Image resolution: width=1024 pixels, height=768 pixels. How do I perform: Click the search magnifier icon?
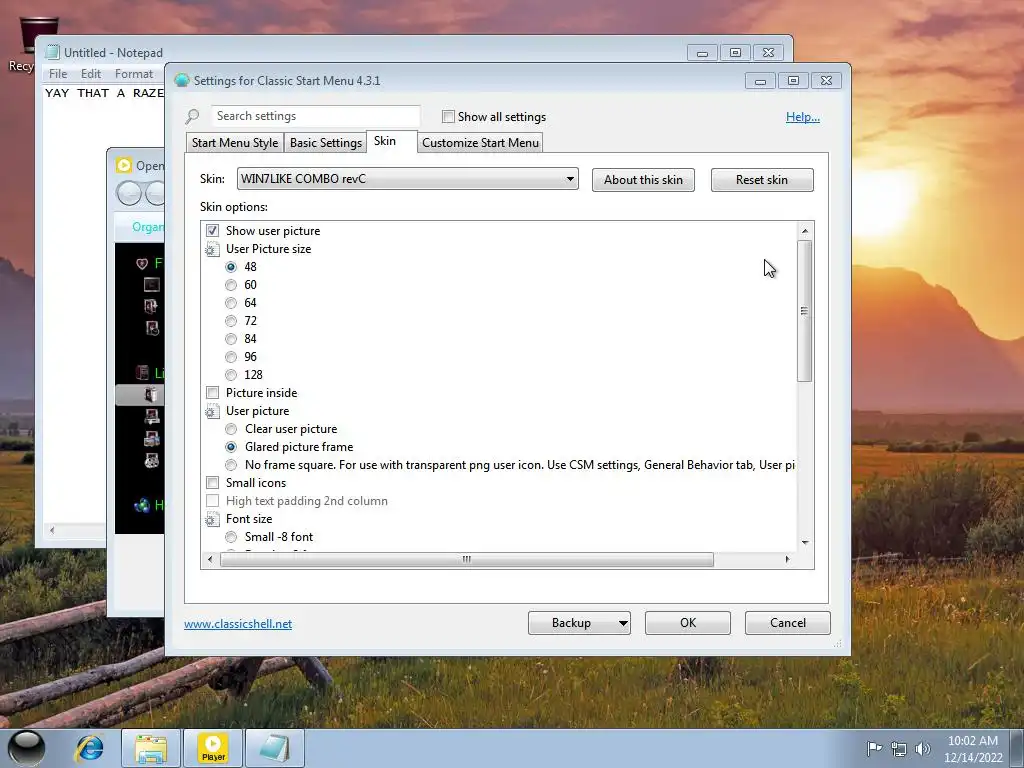[x=192, y=117]
